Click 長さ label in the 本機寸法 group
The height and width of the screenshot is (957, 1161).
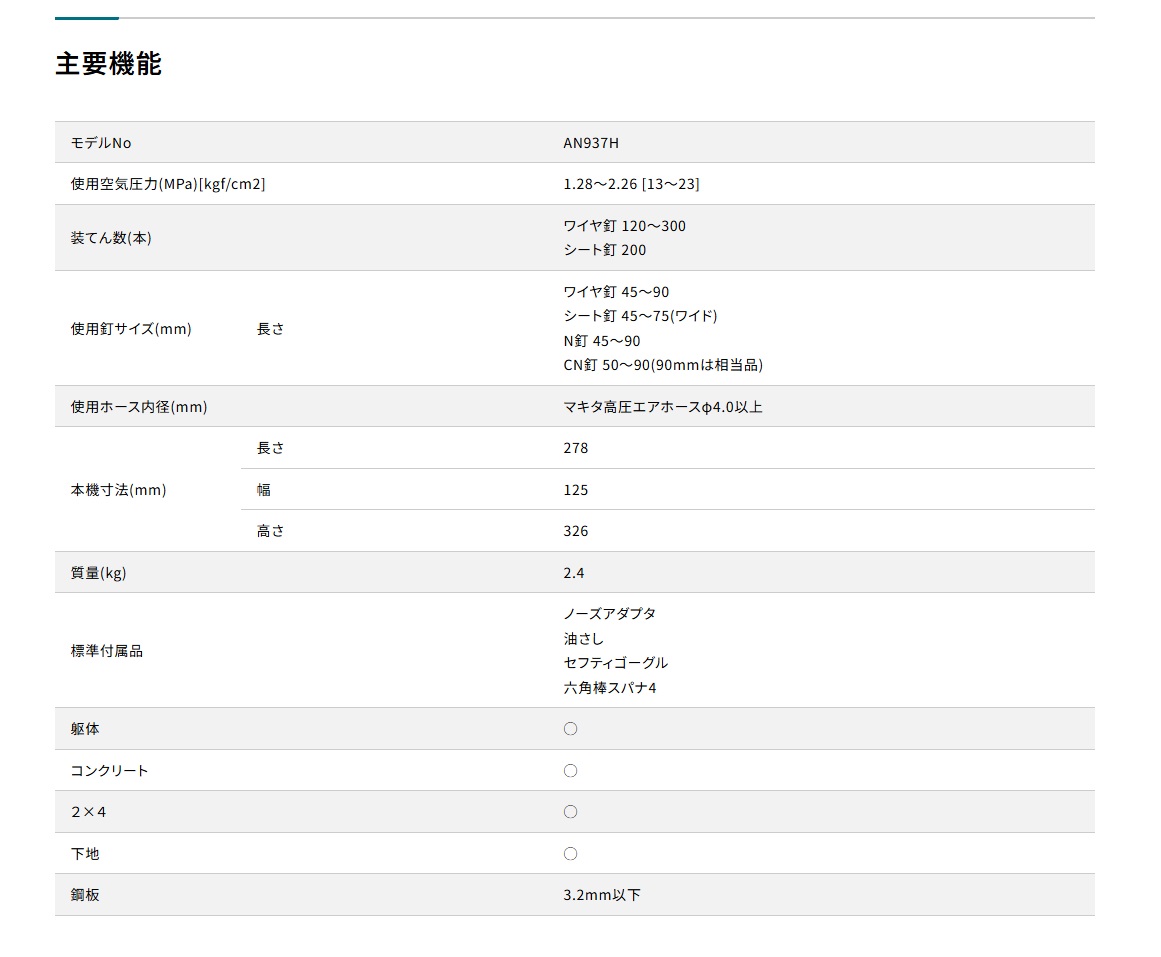[x=271, y=448]
